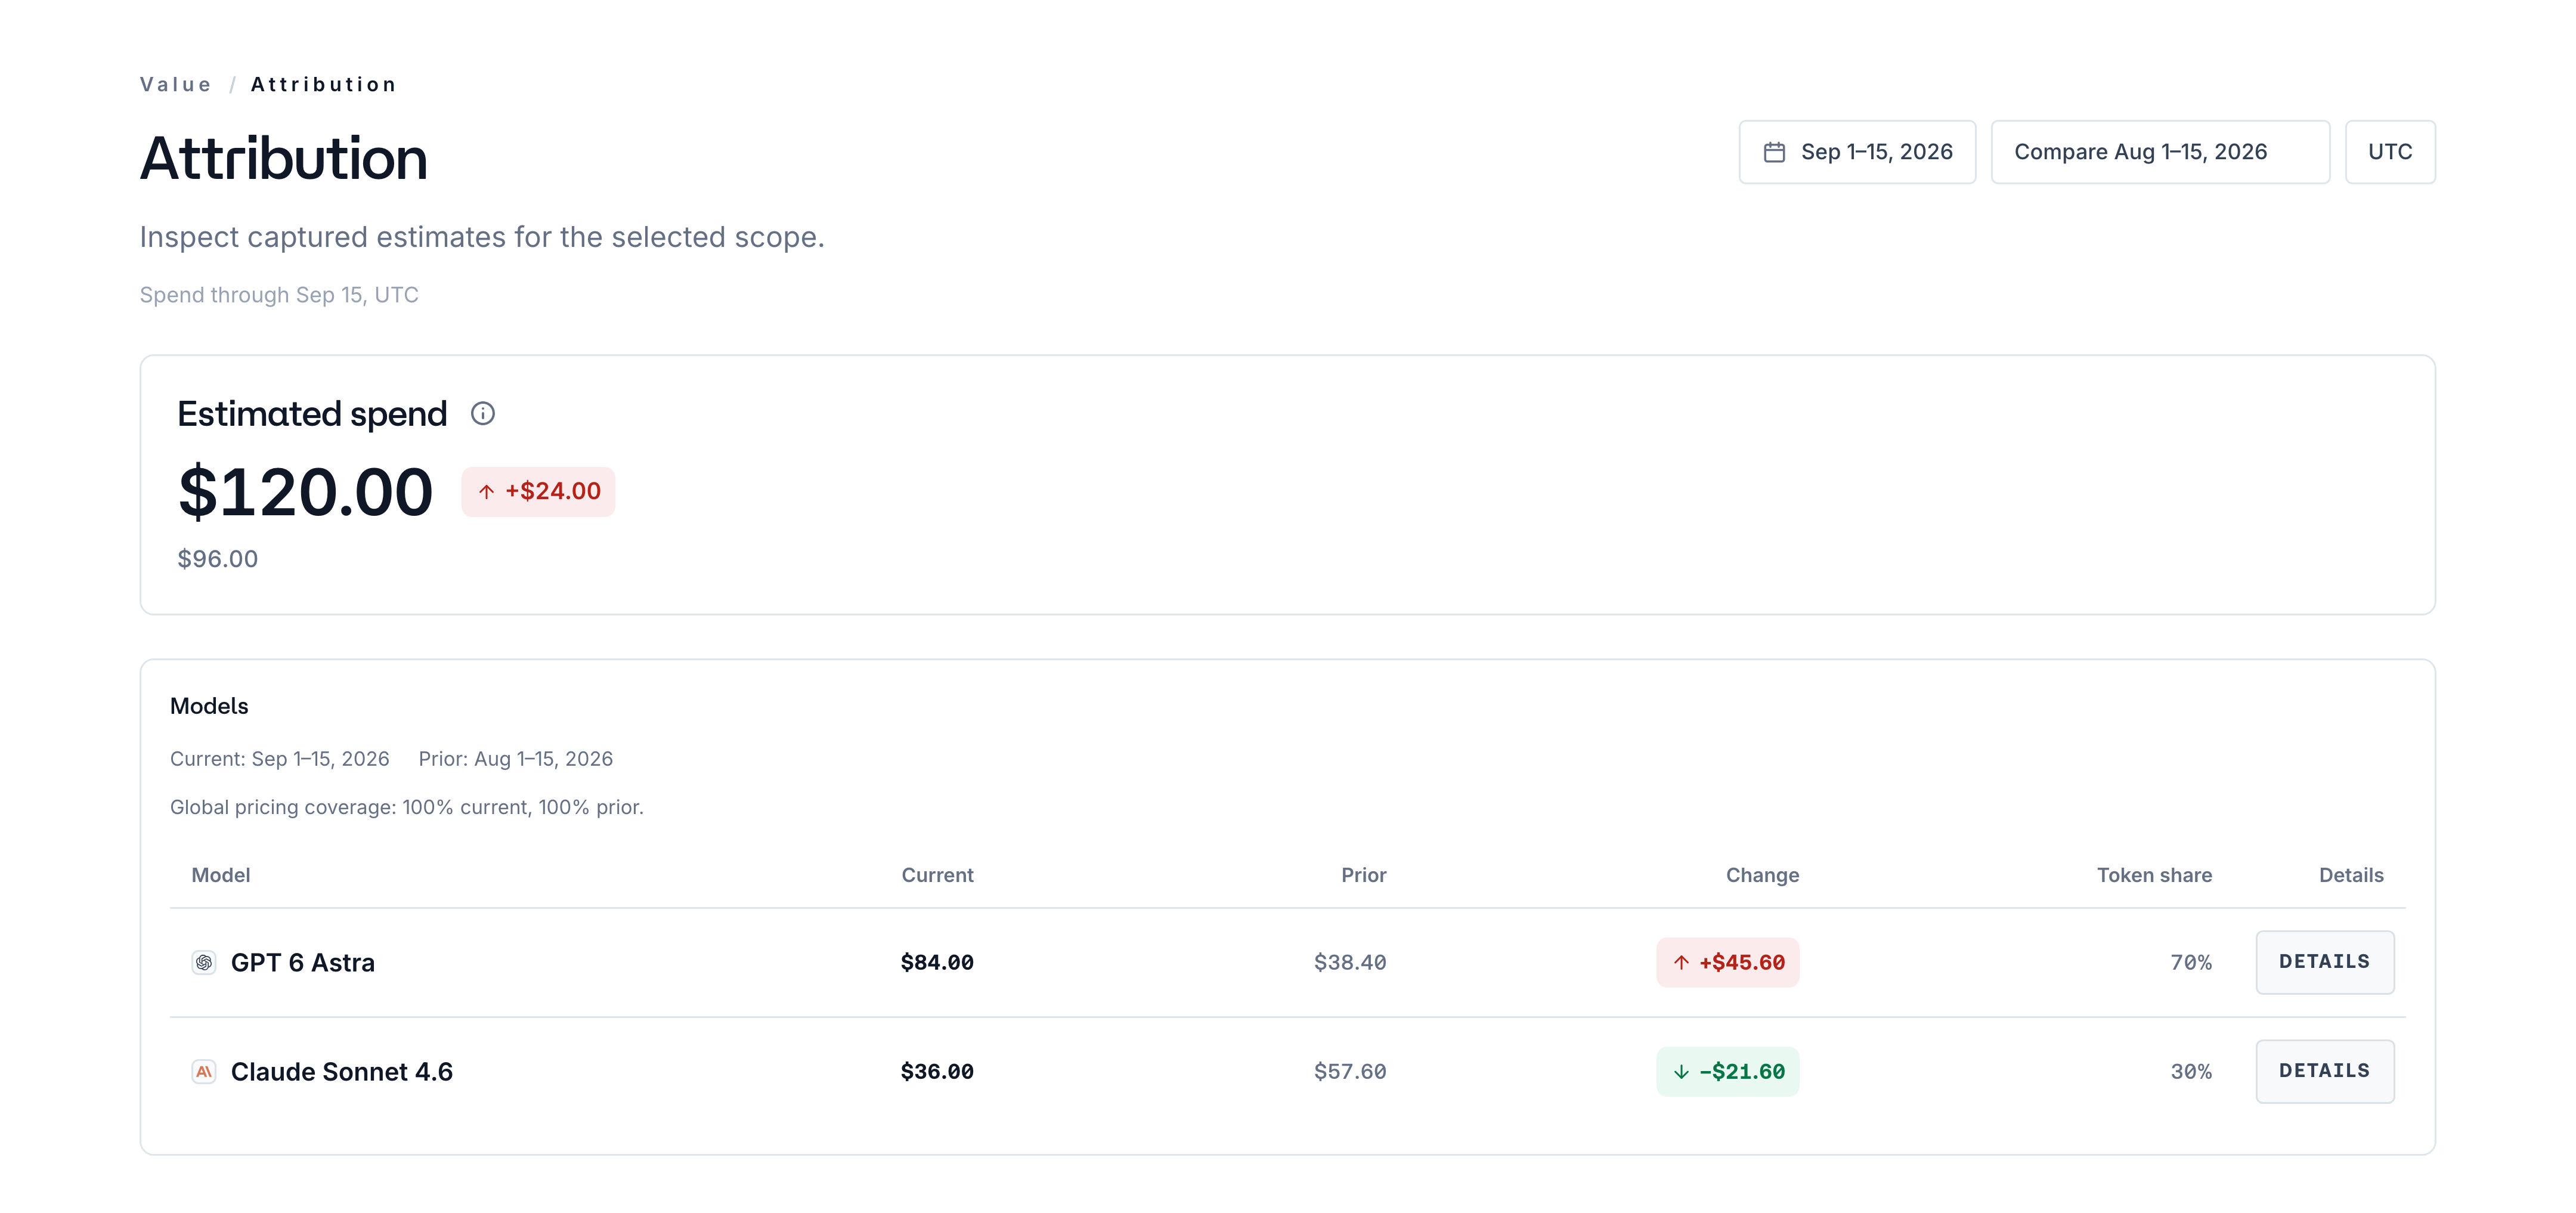Image resolution: width=2576 pixels, height=1213 pixels.
Task: Select the Attribution breadcrumb
Action: [x=324, y=85]
